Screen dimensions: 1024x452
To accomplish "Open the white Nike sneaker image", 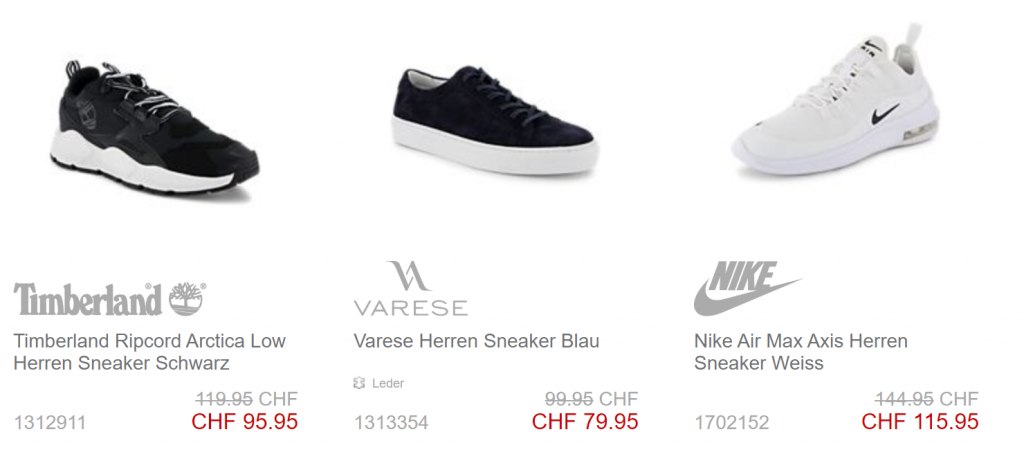I will [836, 100].
